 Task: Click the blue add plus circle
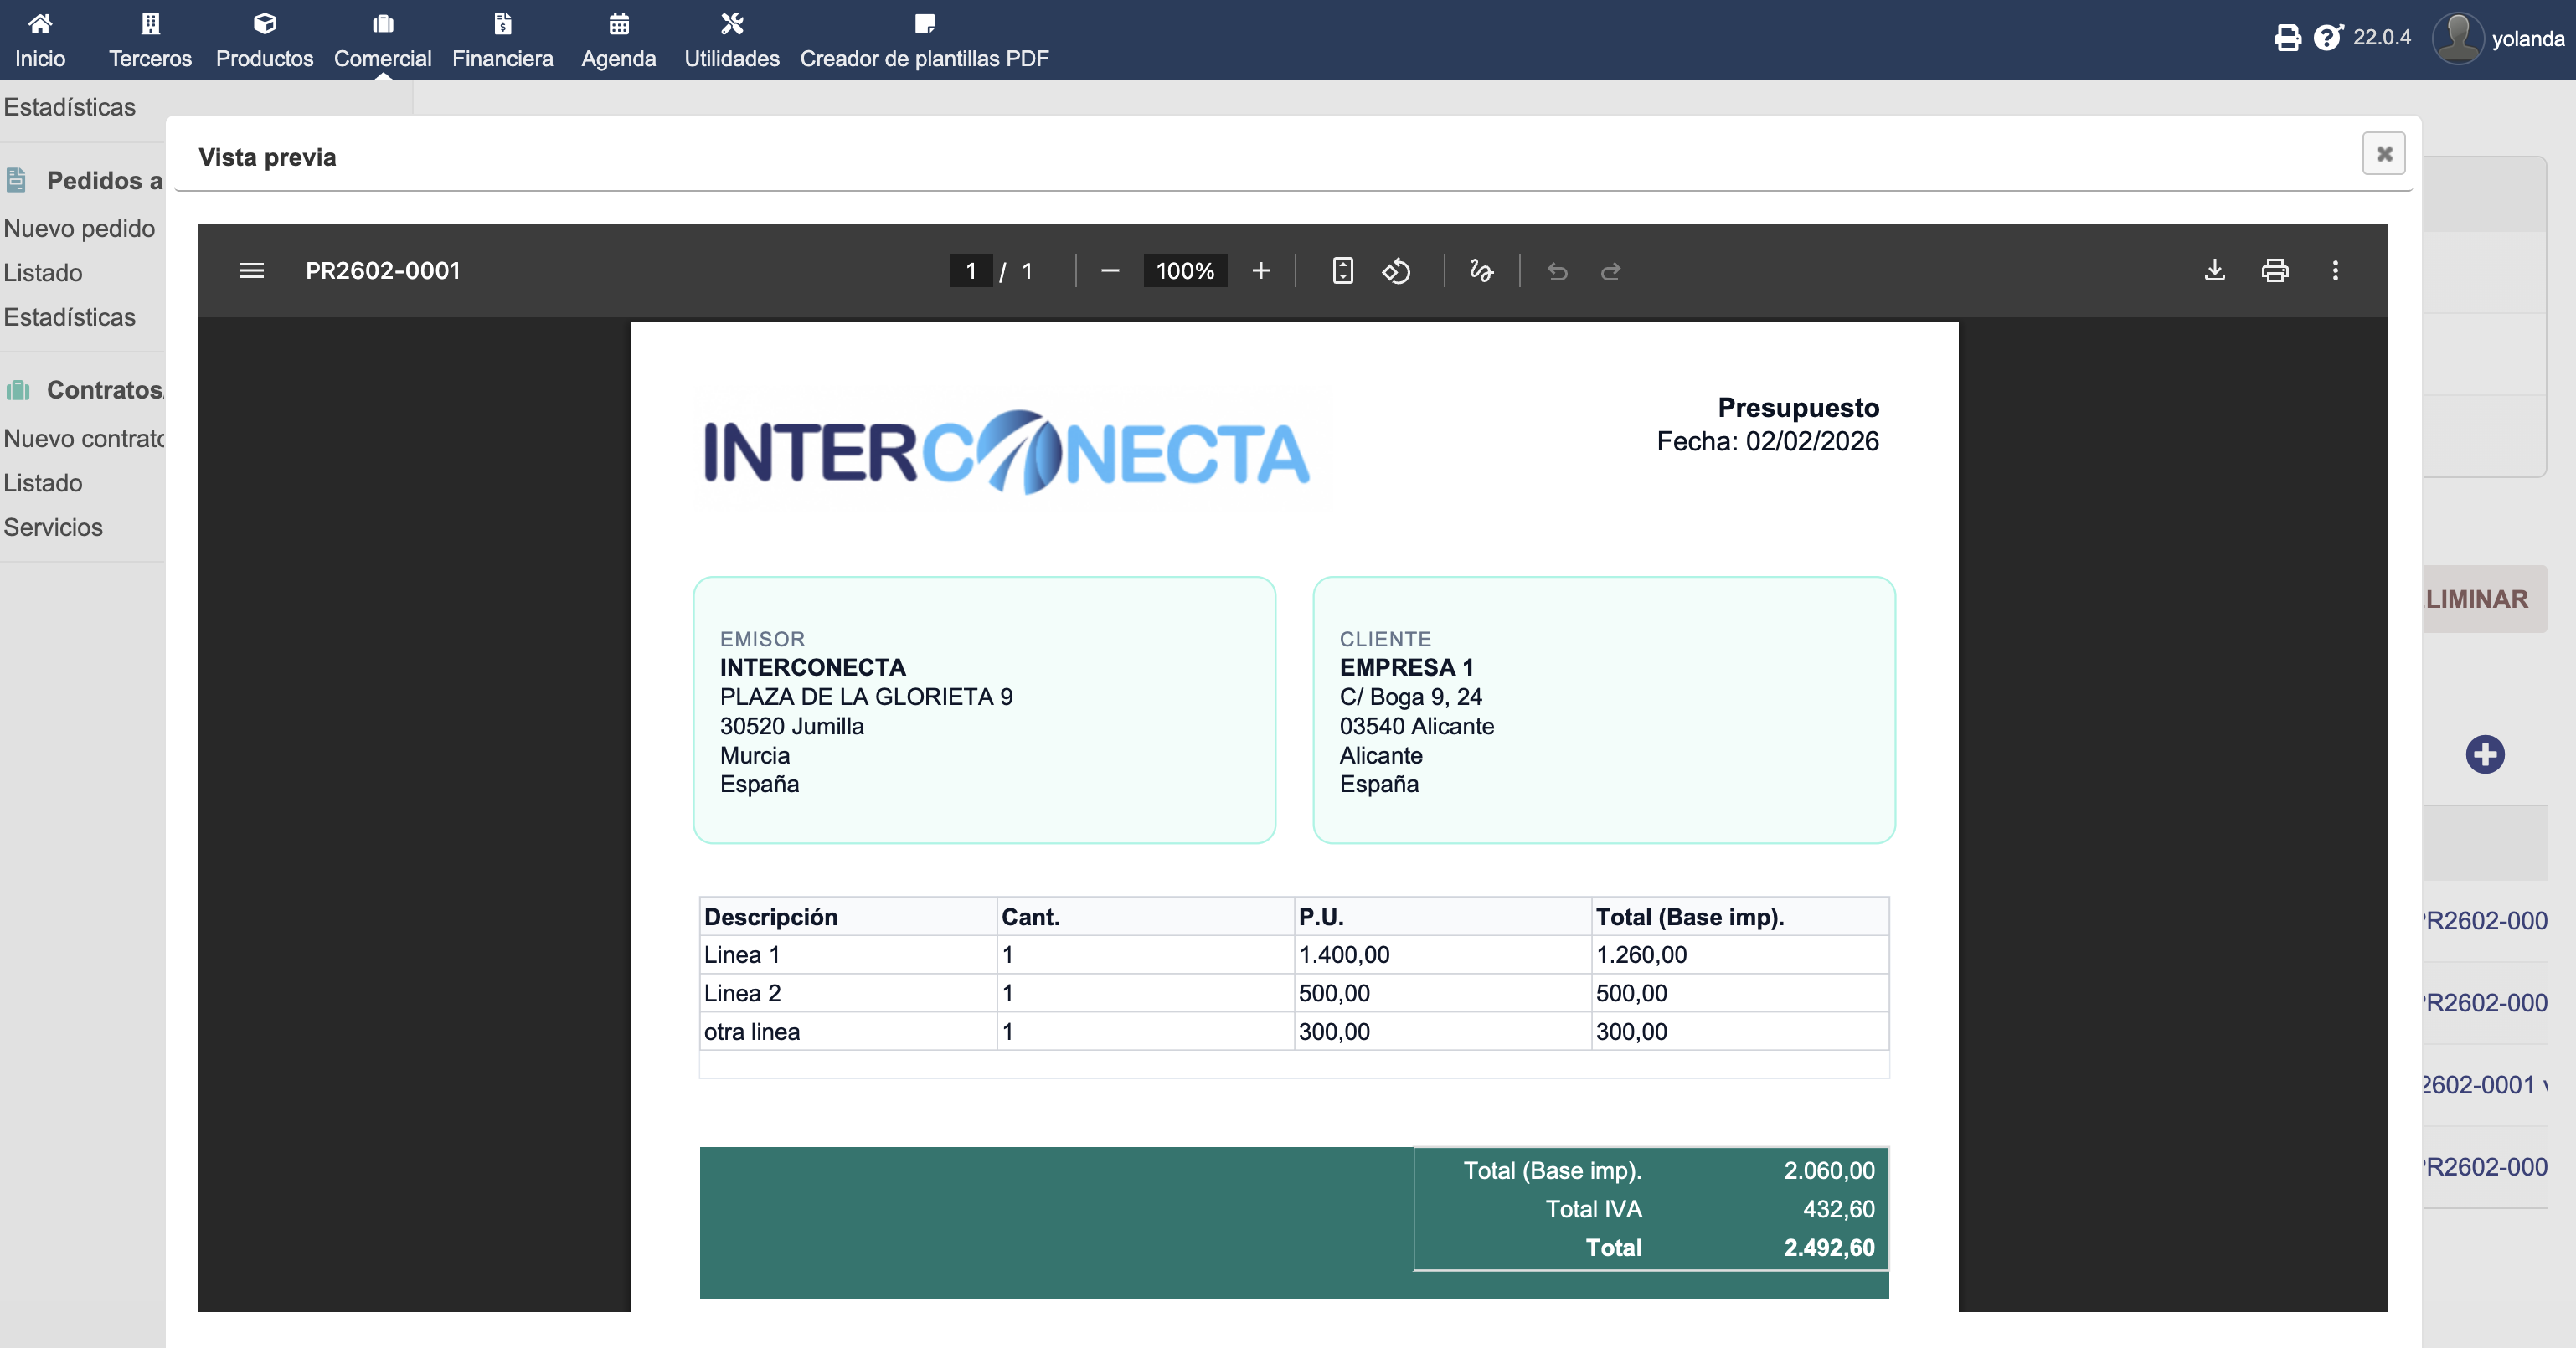[x=2484, y=754]
